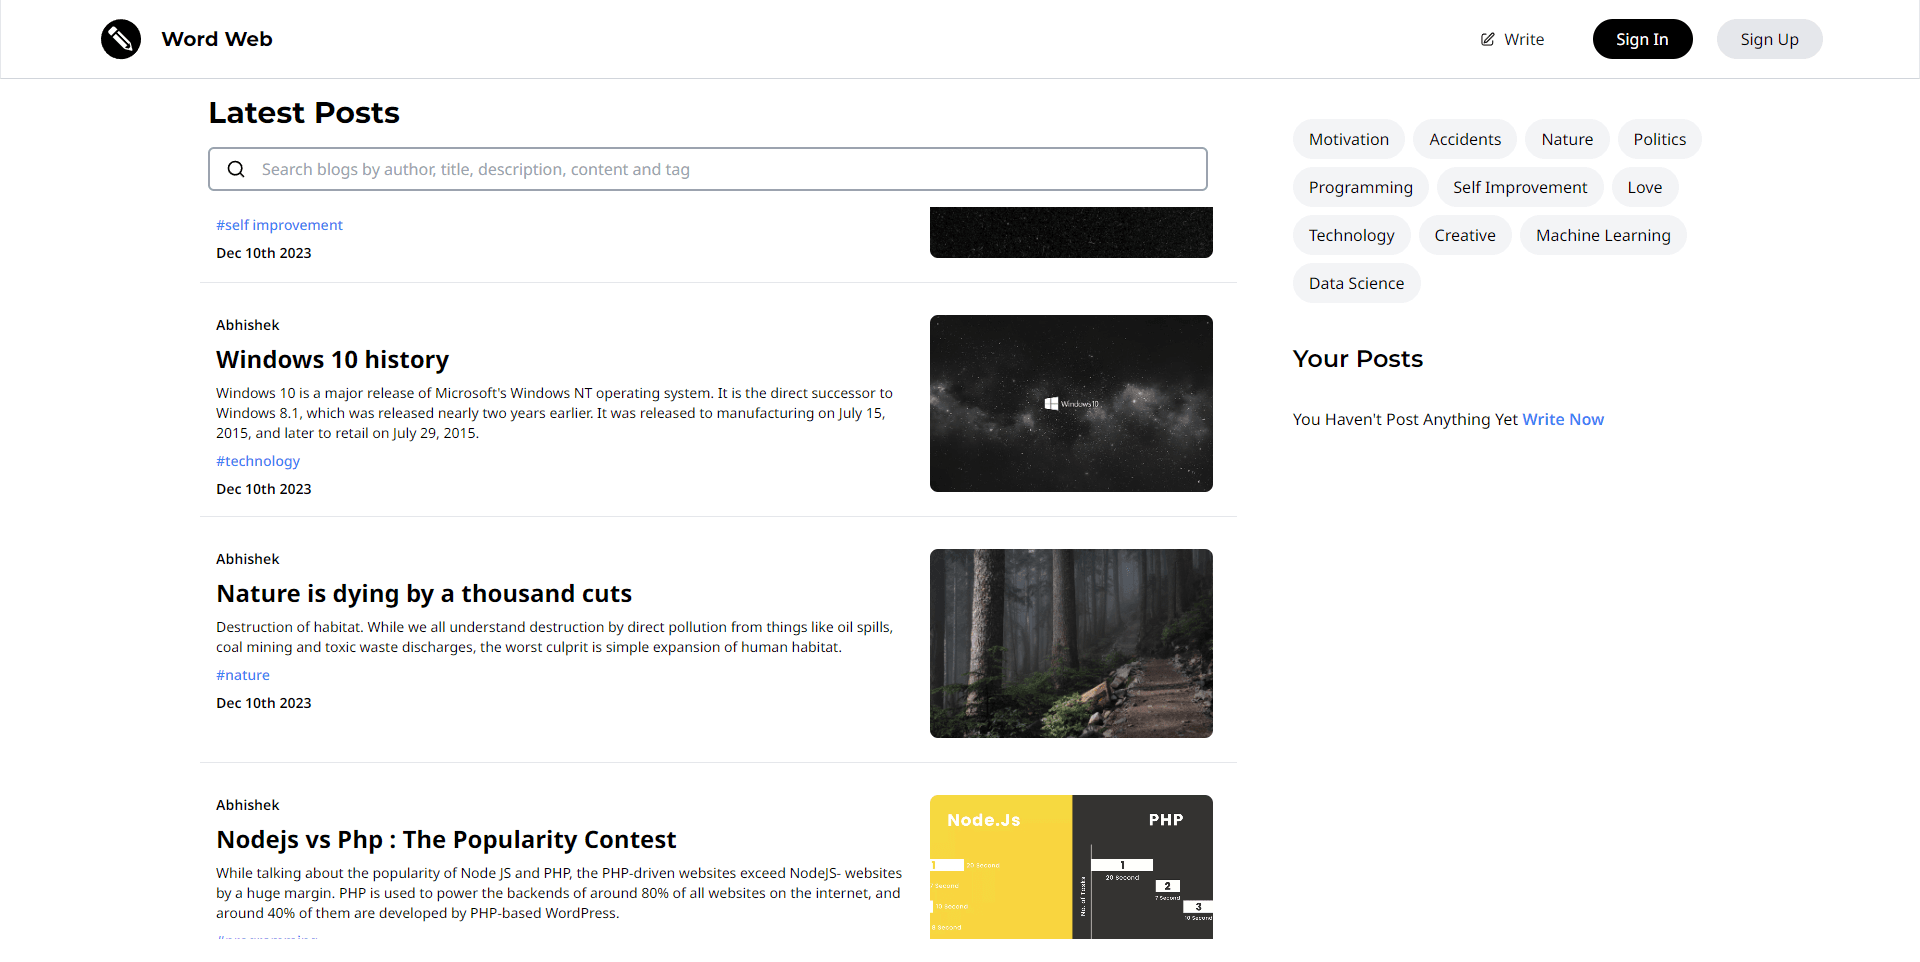Click the Word Web pen logo icon

[x=121, y=39]
